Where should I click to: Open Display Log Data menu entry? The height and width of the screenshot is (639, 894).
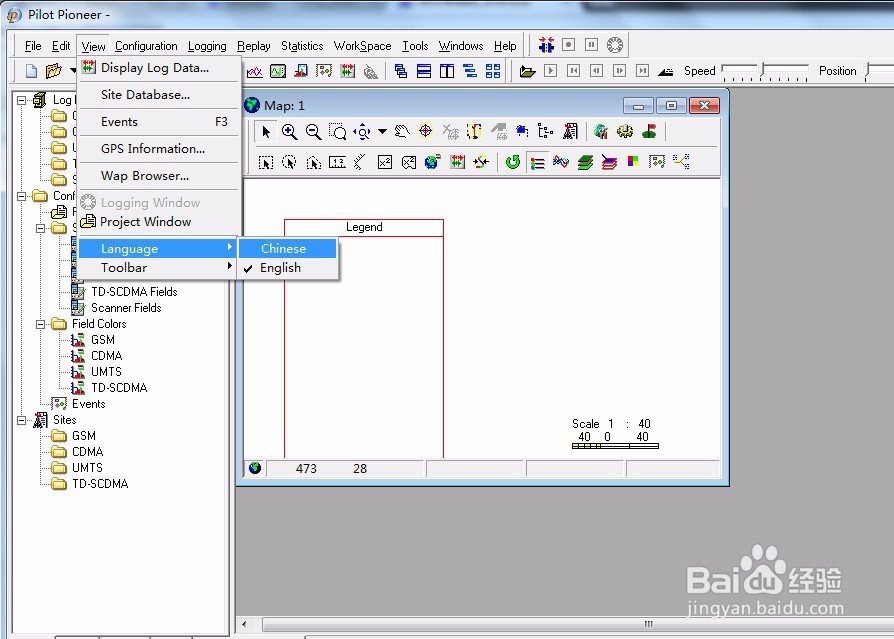(159, 68)
